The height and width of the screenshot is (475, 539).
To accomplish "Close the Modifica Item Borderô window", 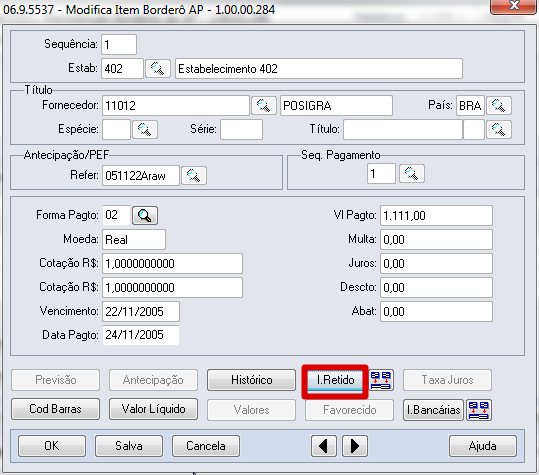I will [514, 6].
